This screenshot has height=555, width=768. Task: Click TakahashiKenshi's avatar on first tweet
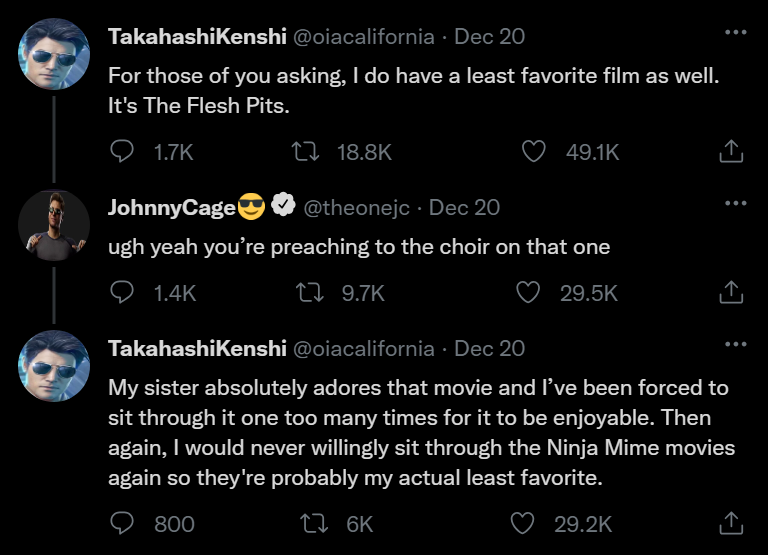tap(54, 54)
